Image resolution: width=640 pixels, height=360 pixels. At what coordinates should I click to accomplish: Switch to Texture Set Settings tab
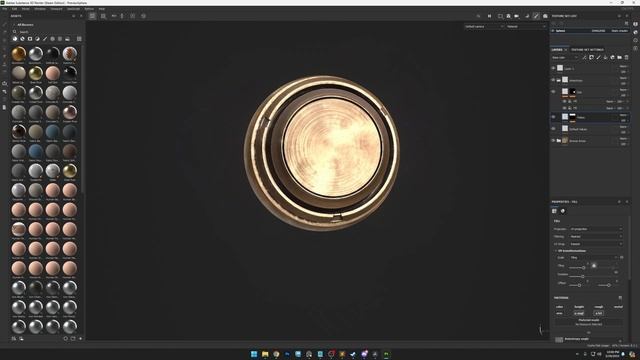[x=587, y=50]
